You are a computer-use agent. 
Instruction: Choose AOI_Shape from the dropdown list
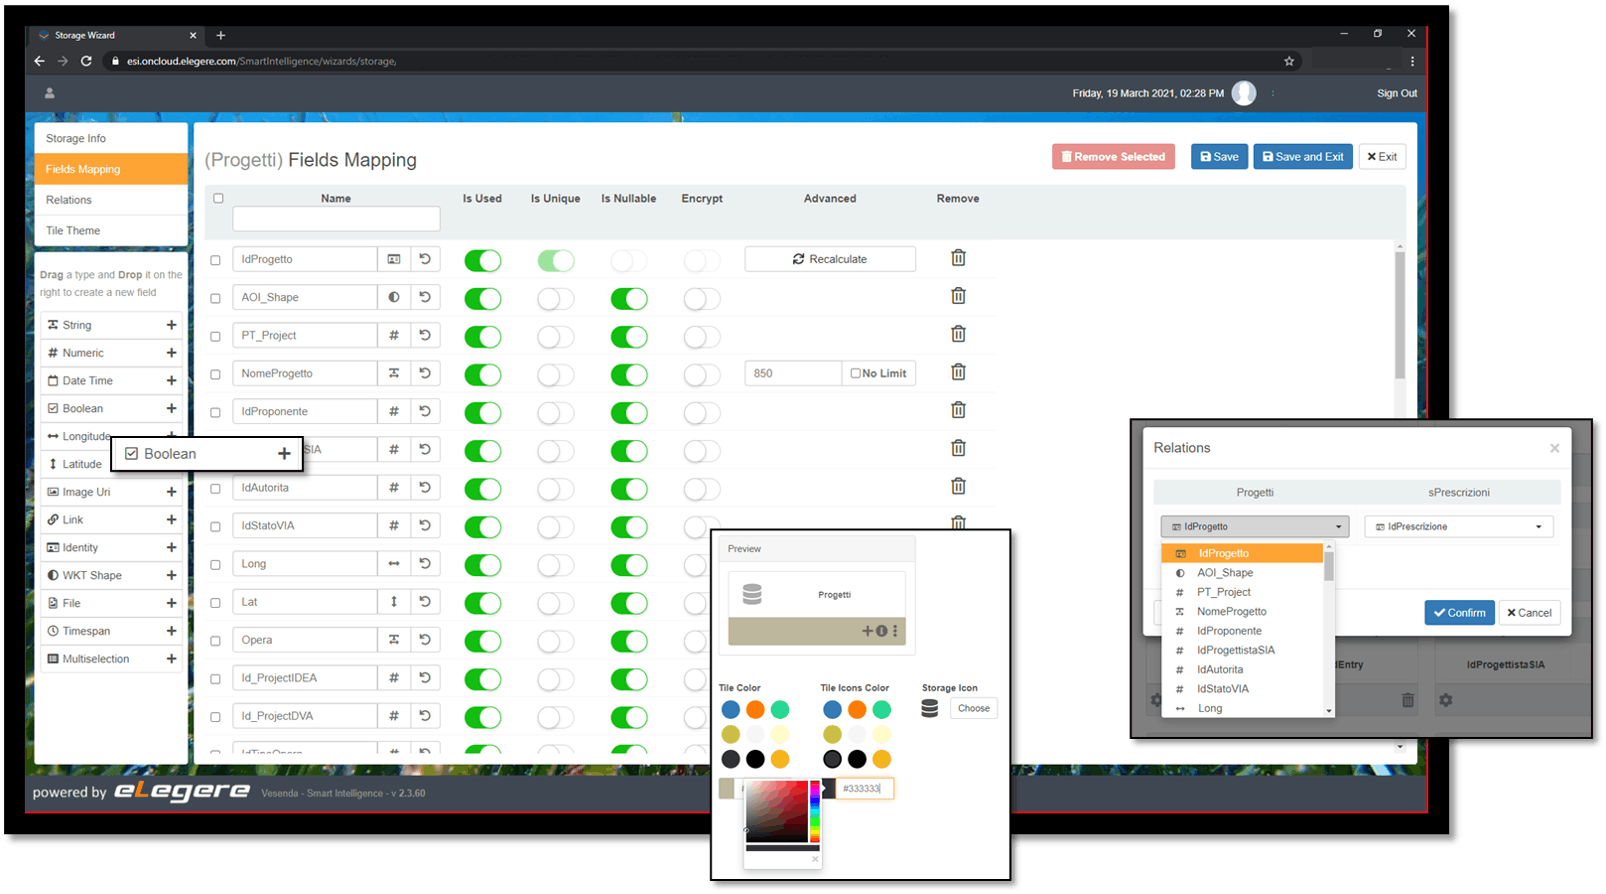pos(1243,573)
